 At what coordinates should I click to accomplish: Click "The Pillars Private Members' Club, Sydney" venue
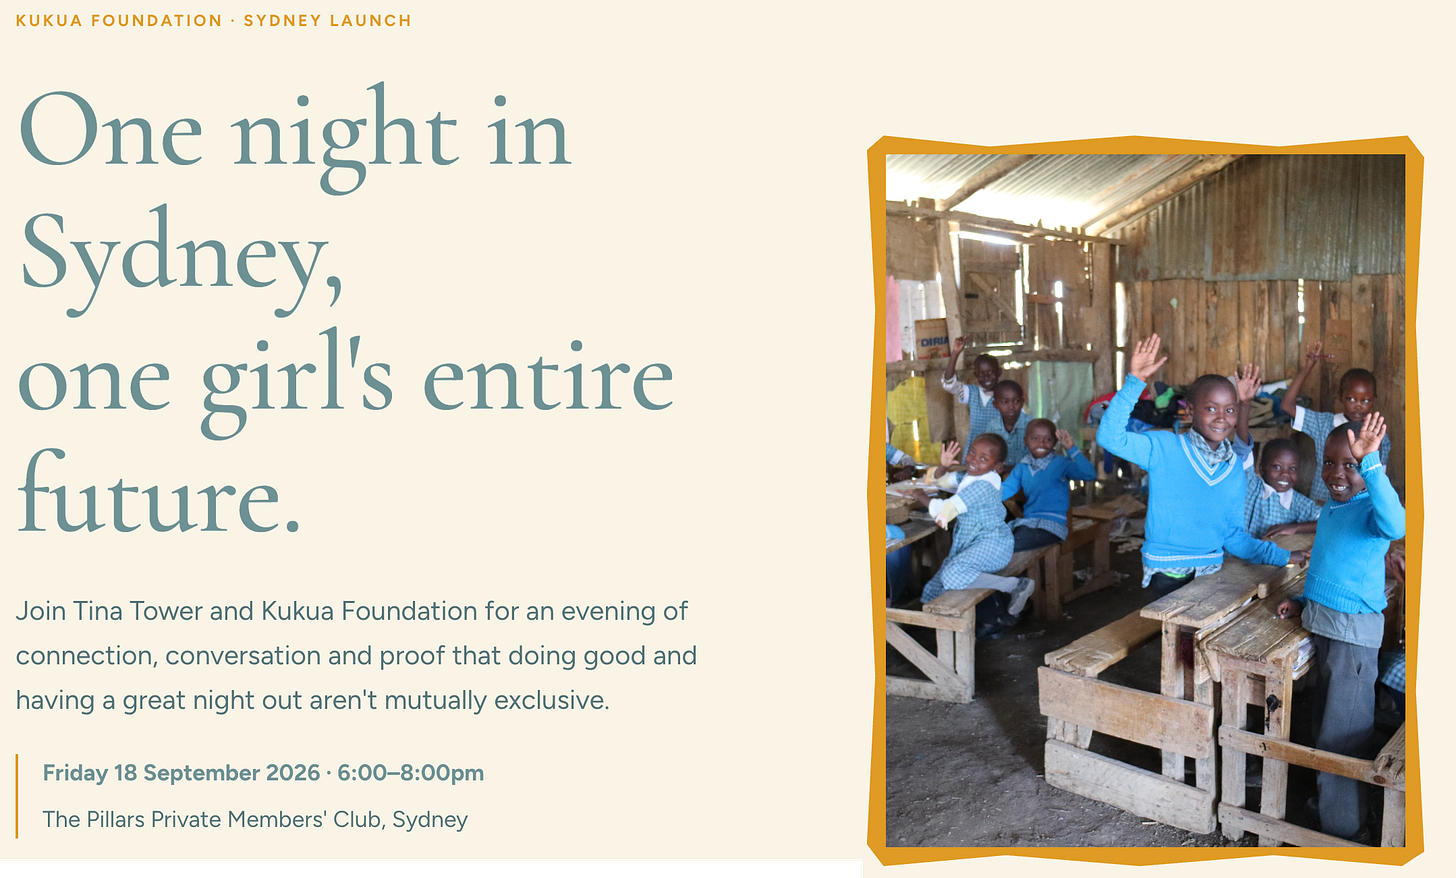(x=255, y=820)
